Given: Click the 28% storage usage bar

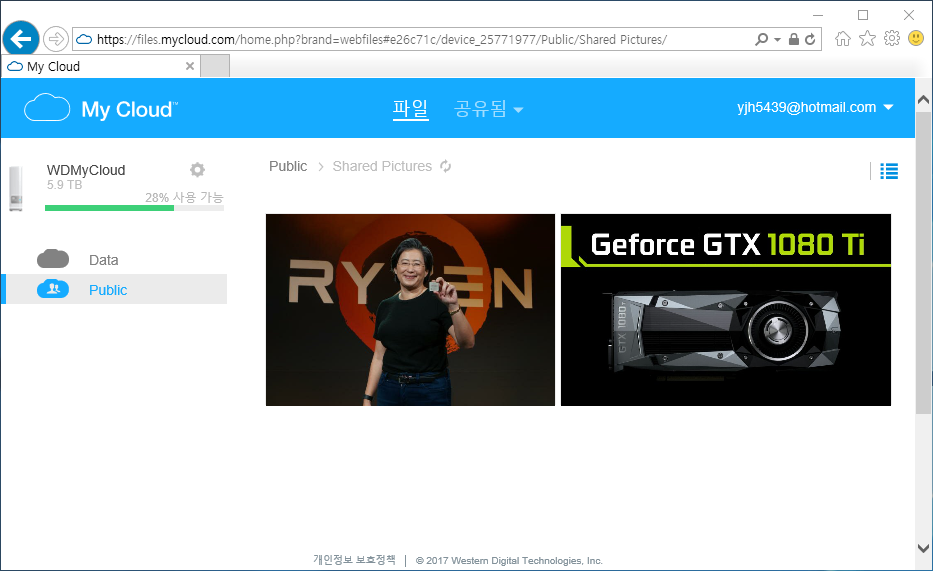Looking at the screenshot, I should pyautogui.click(x=134, y=208).
